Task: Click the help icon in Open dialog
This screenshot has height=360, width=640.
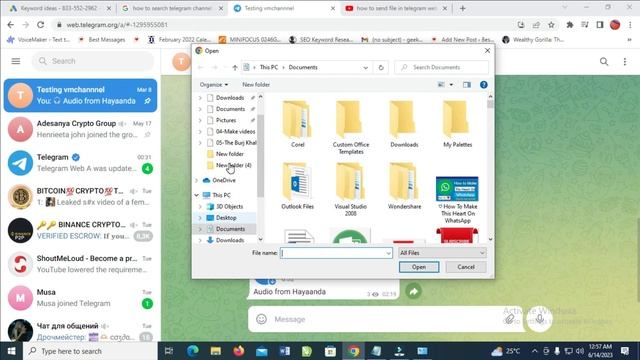Action: click(484, 84)
